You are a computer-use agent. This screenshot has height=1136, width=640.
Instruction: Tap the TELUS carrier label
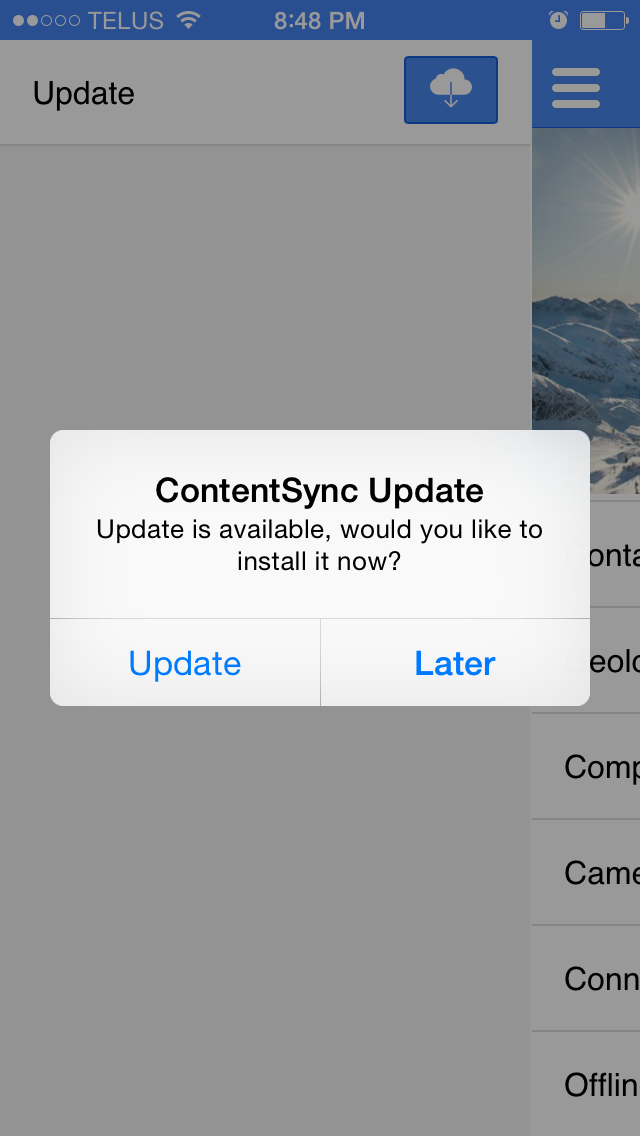125,20
